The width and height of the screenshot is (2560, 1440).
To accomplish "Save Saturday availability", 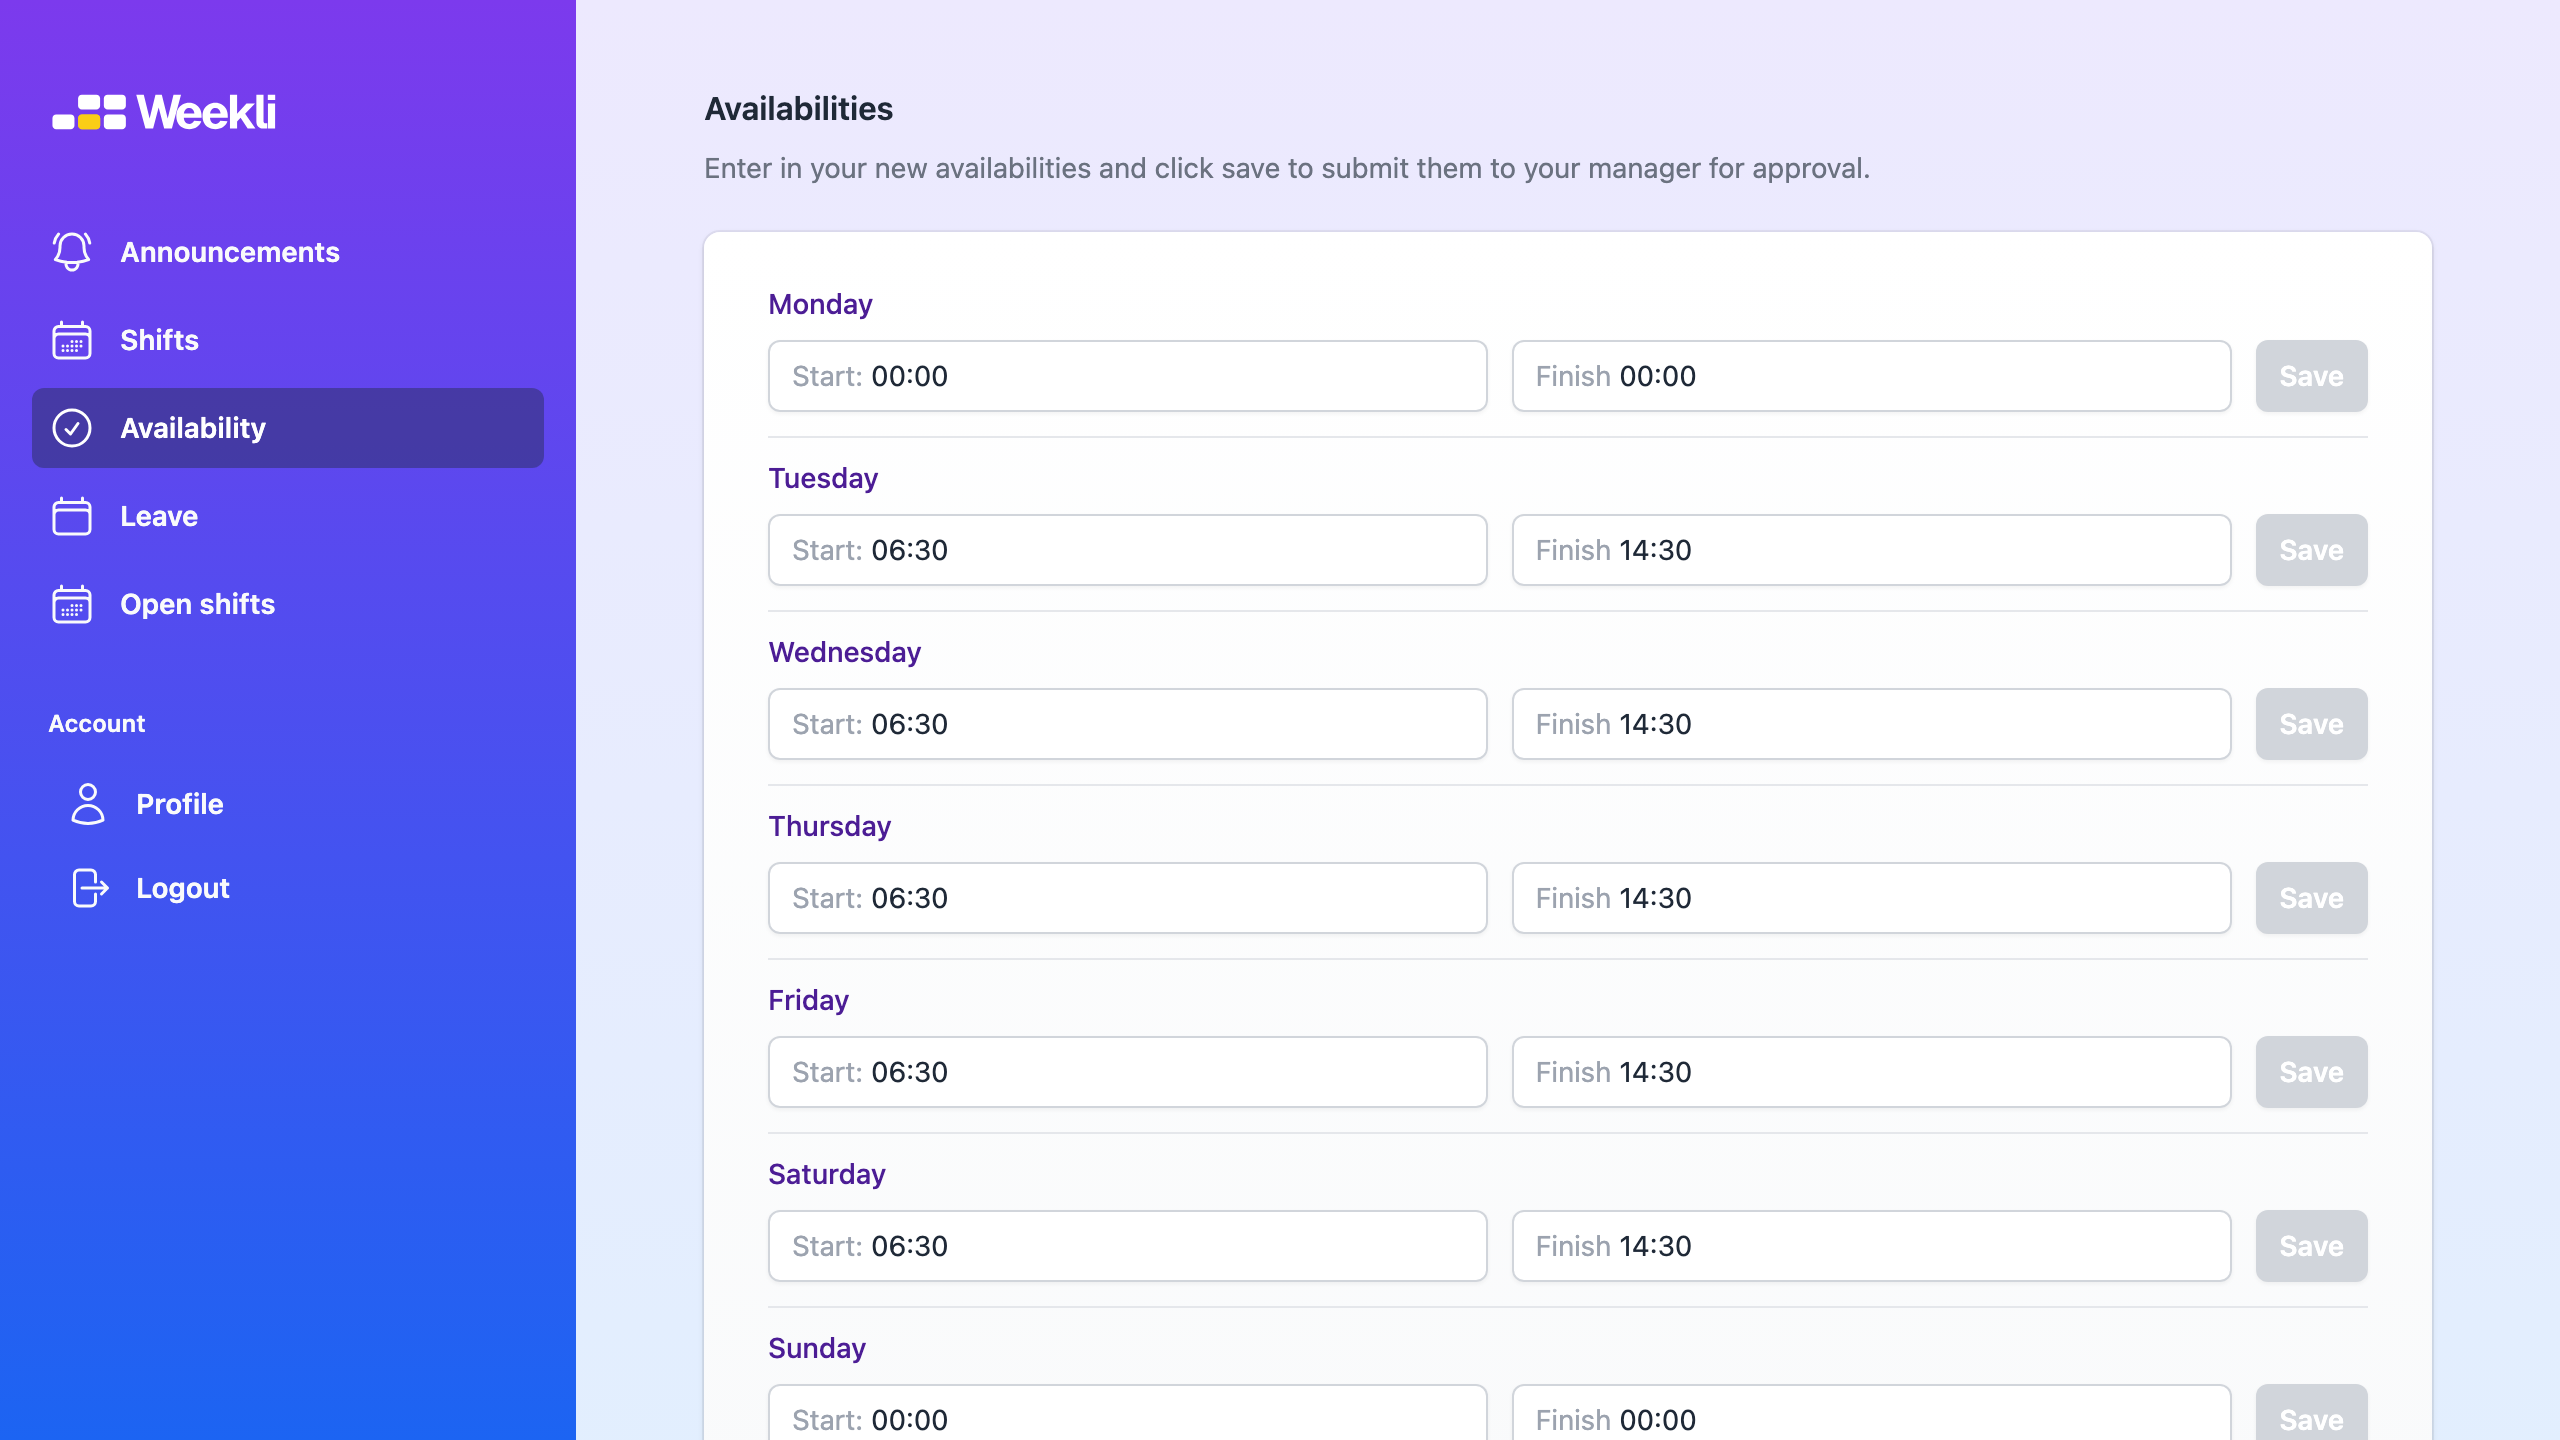I will tap(2312, 1246).
